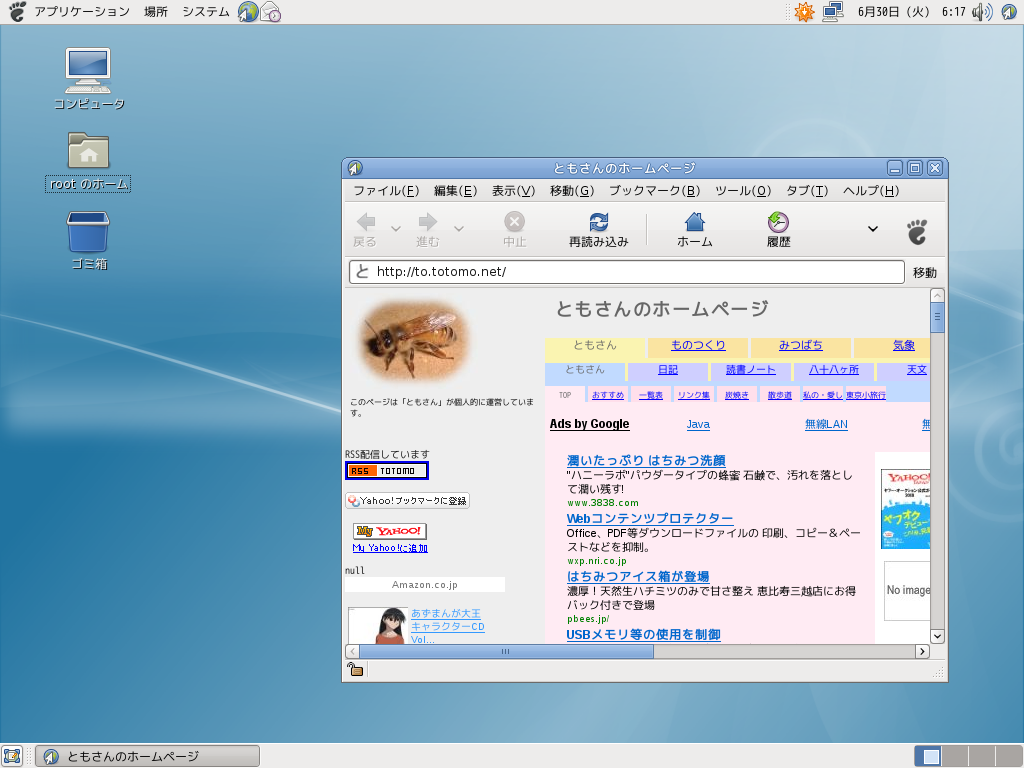The image size is (1024, 768).
Task: Open the ものつくり link
Action: pyautogui.click(x=698, y=345)
